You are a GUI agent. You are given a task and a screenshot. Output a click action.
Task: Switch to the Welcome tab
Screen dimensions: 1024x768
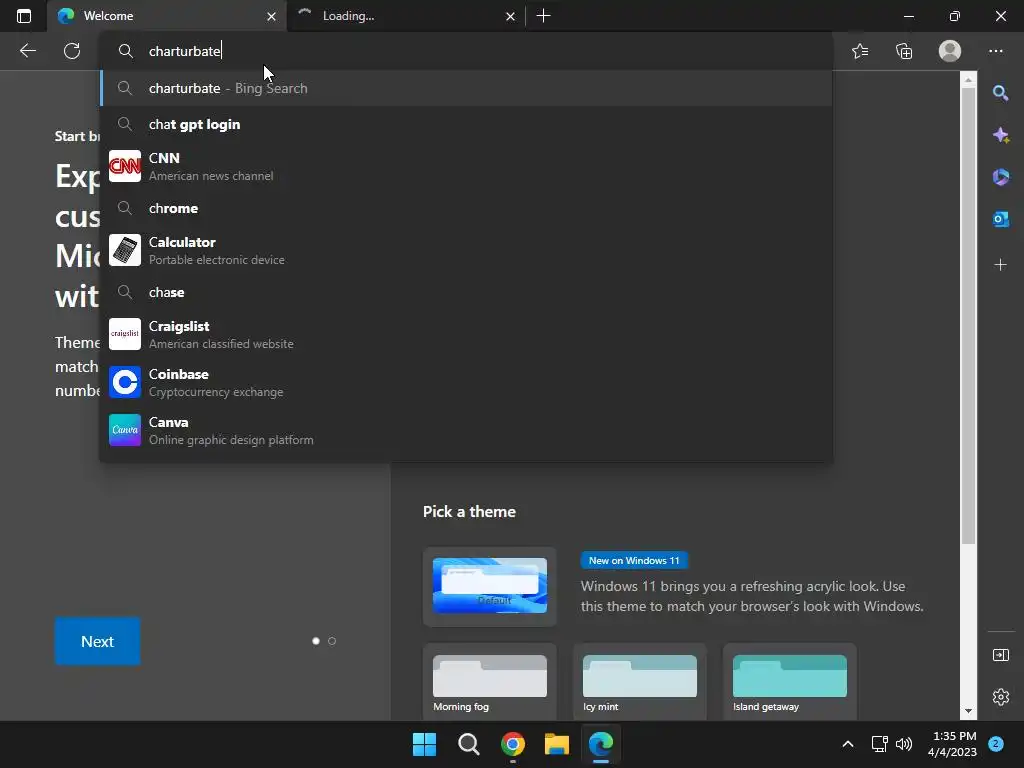coord(167,16)
